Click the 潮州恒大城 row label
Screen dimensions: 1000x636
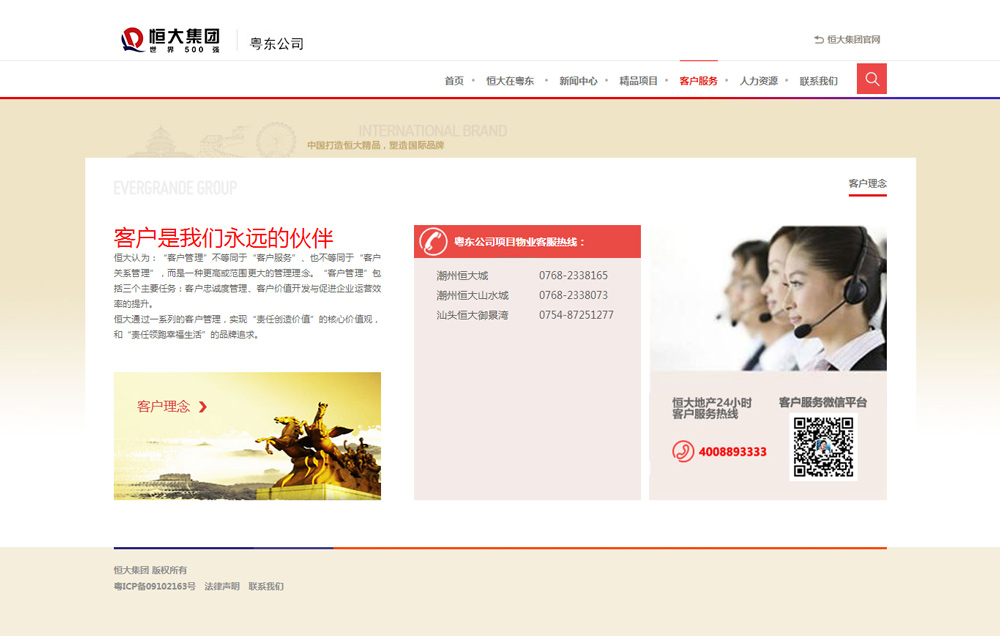pyautogui.click(x=462, y=276)
